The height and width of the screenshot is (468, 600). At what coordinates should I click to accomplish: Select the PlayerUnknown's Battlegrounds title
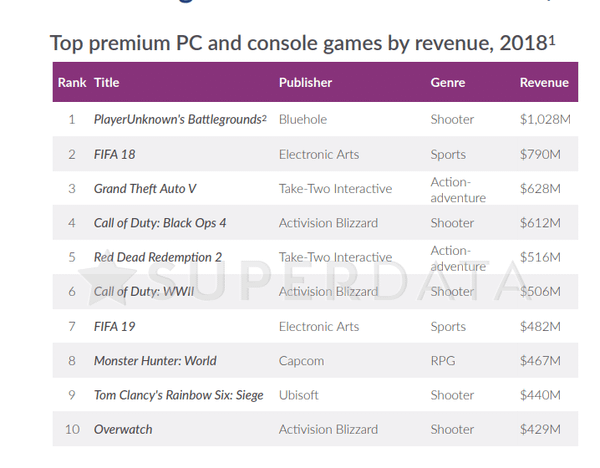point(180,119)
